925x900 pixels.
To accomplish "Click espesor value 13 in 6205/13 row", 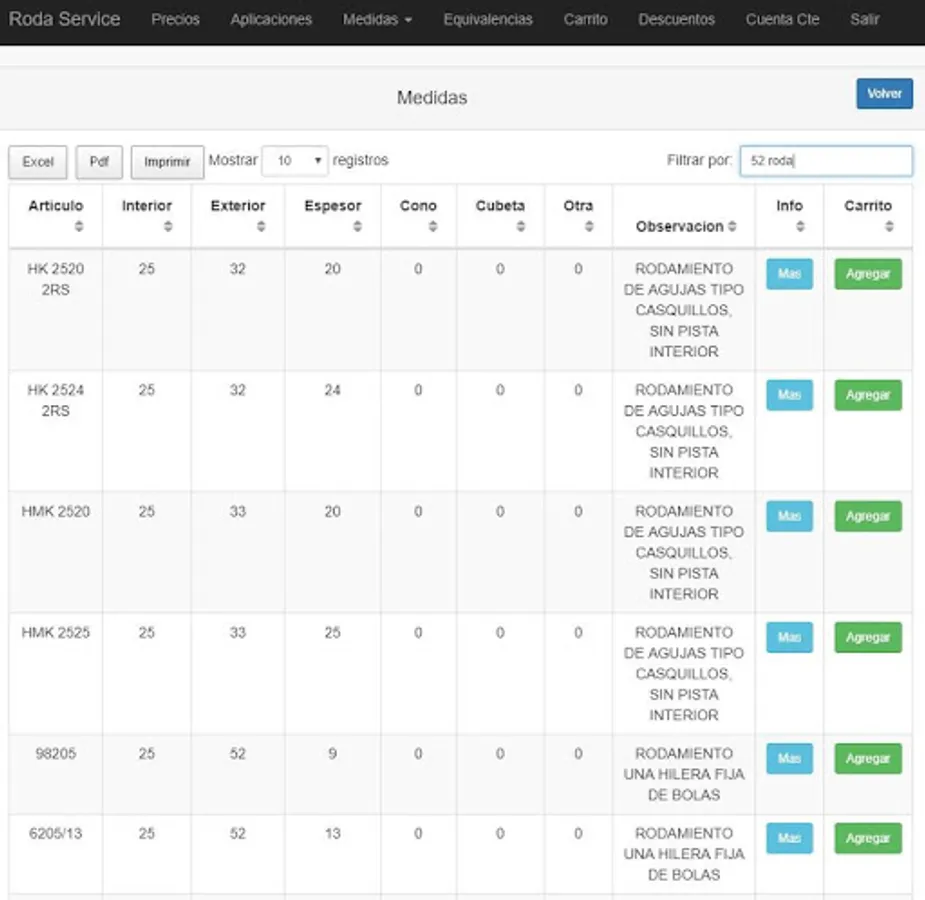I will pyautogui.click(x=333, y=834).
